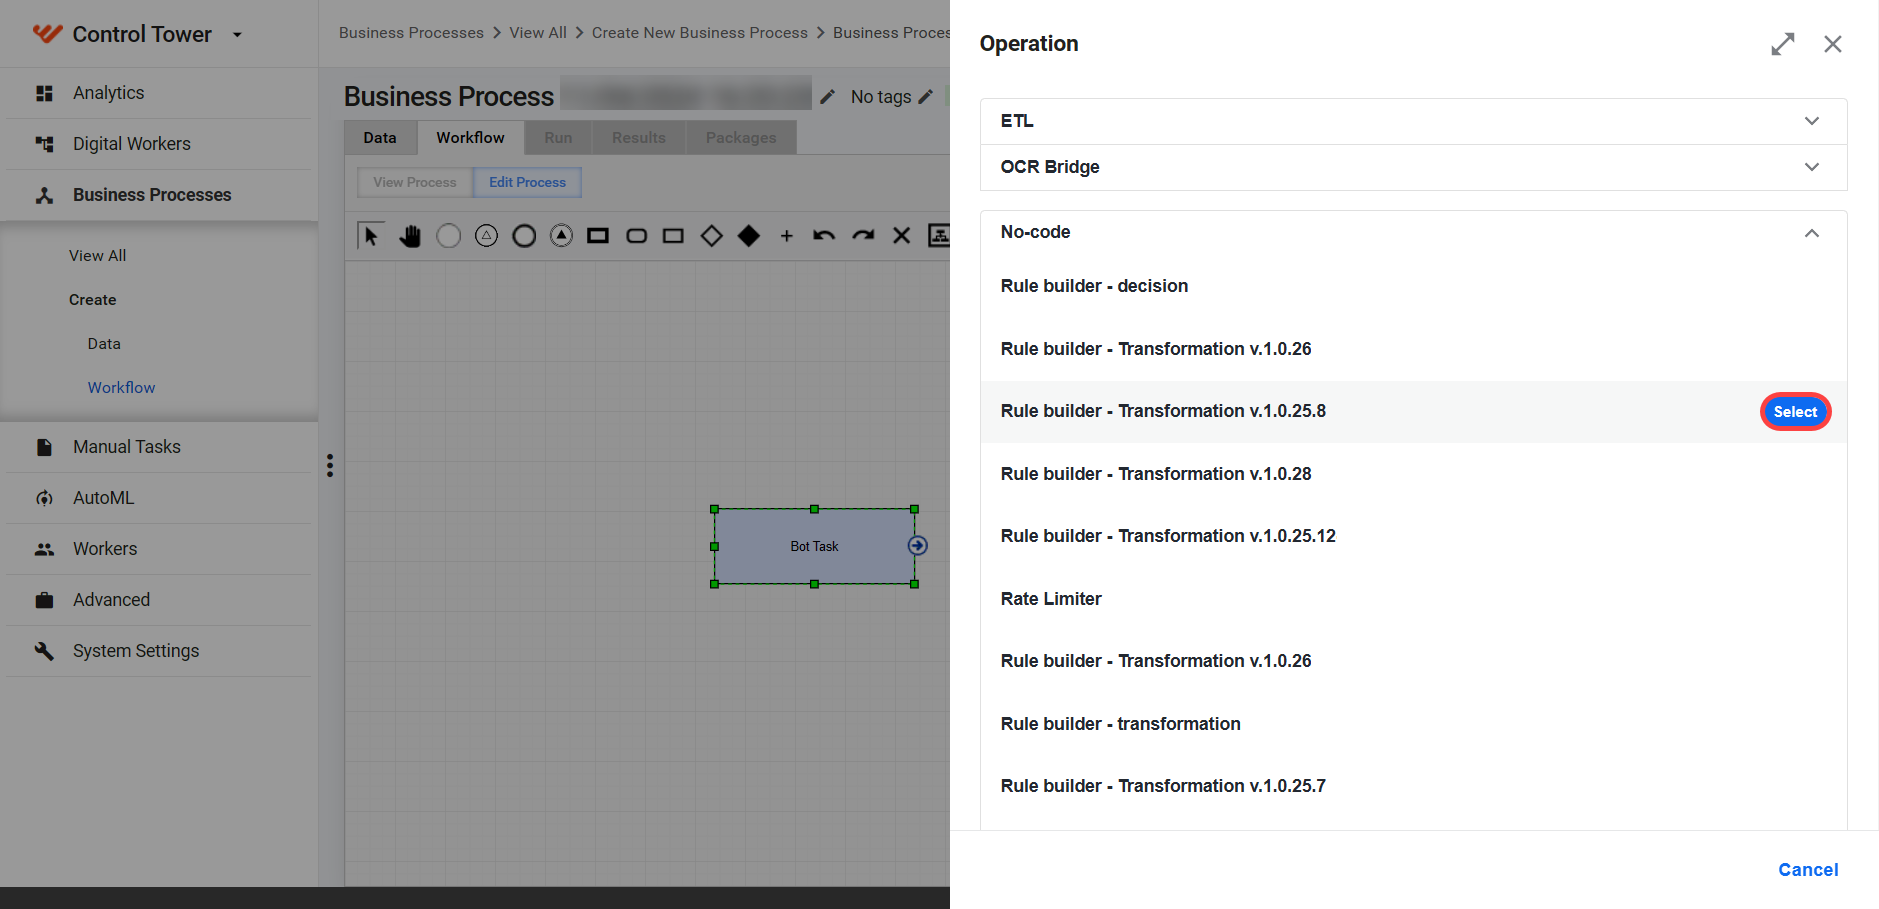
Task: Select Data sub-item under Create
Action: [x=104, y=344]
